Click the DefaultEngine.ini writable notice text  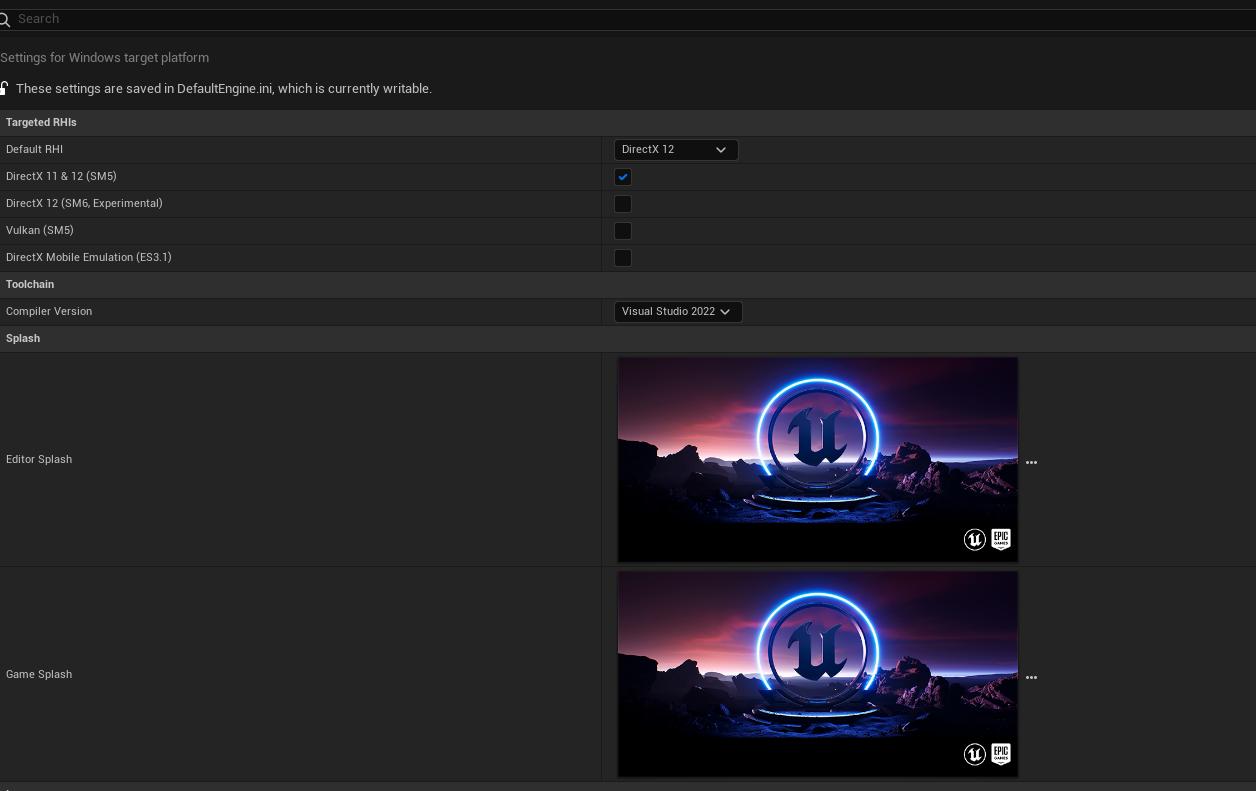224,88
